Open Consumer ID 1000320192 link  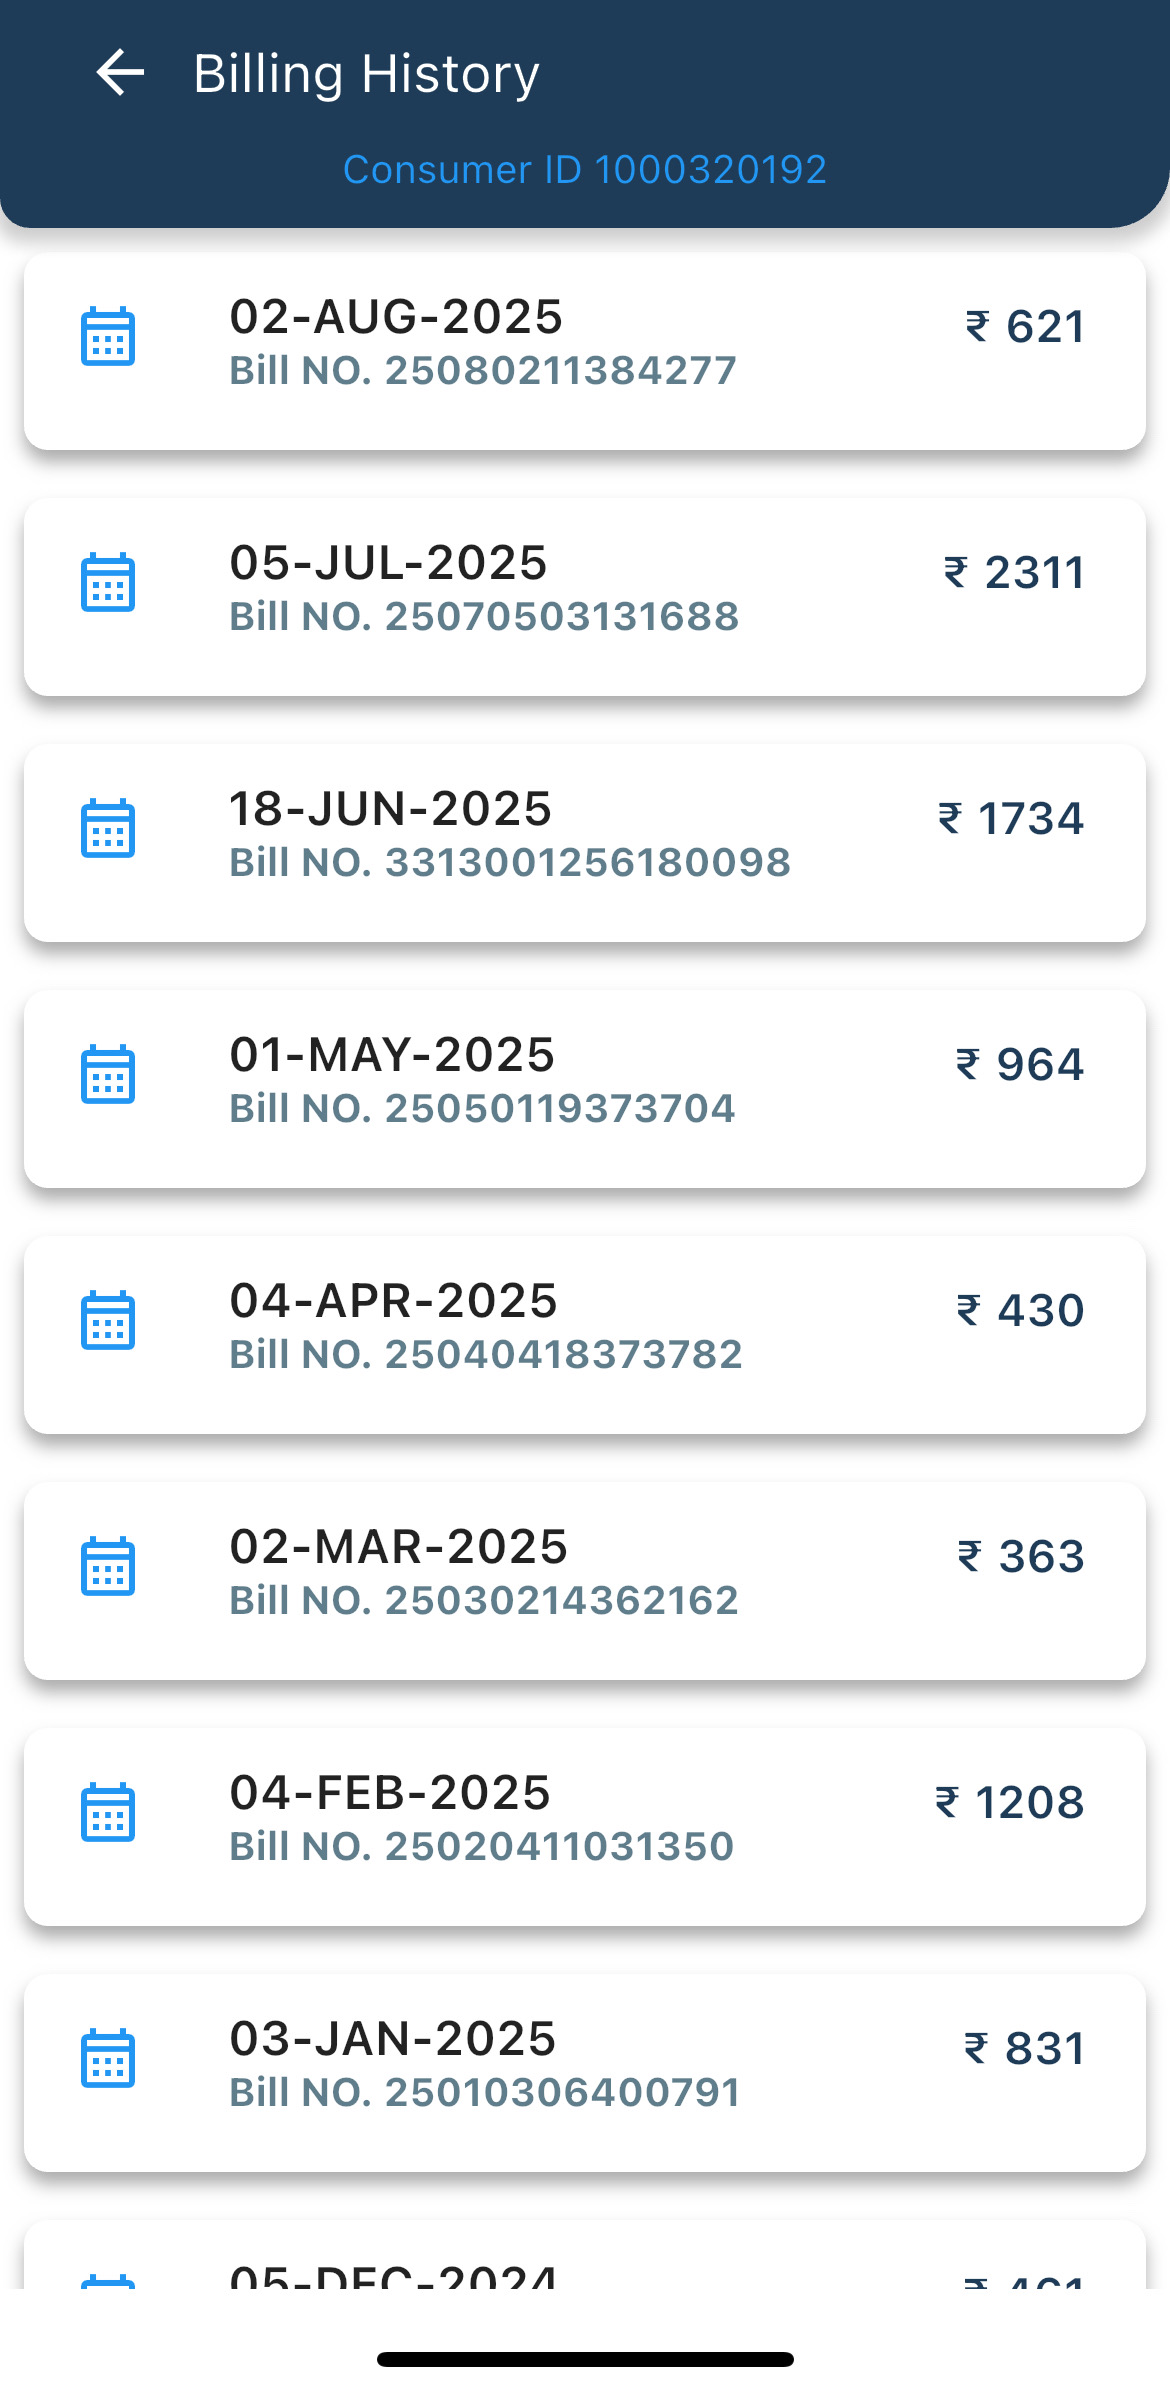point(585,170)
